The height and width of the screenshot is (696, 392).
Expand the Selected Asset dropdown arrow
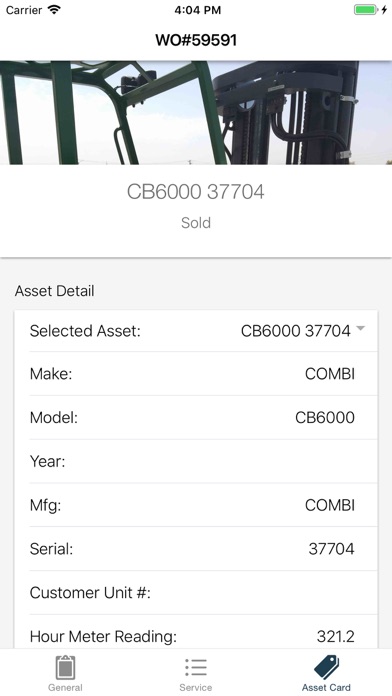pos(360,328)
